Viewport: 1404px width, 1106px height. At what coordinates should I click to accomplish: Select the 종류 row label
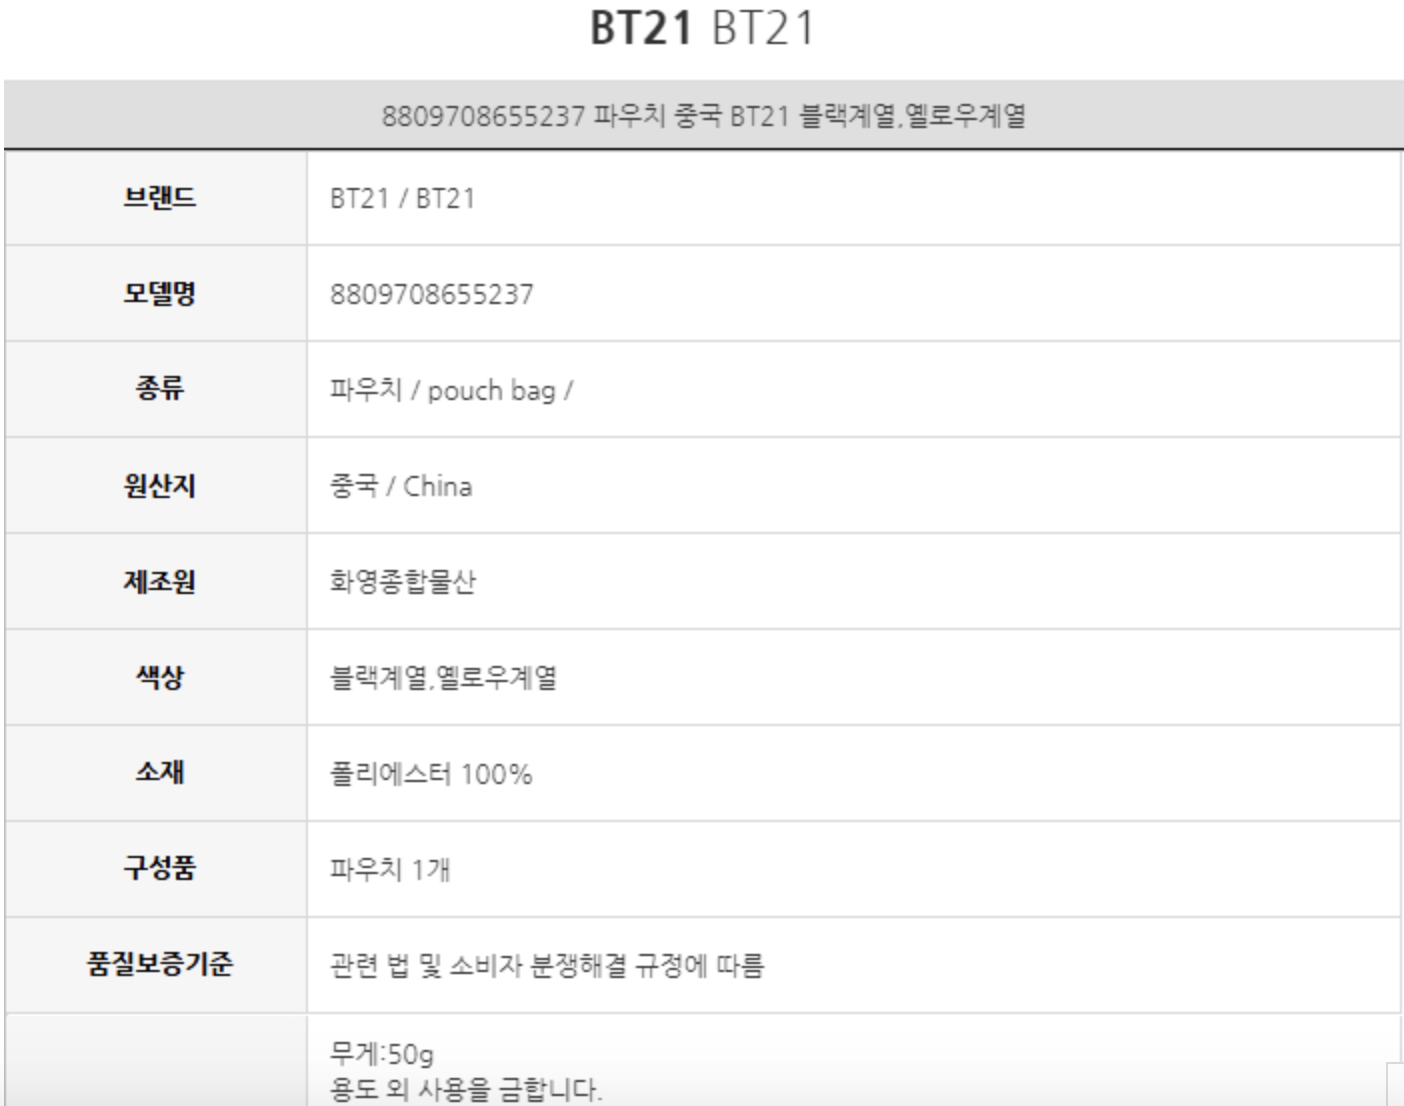tap(159, 389)
